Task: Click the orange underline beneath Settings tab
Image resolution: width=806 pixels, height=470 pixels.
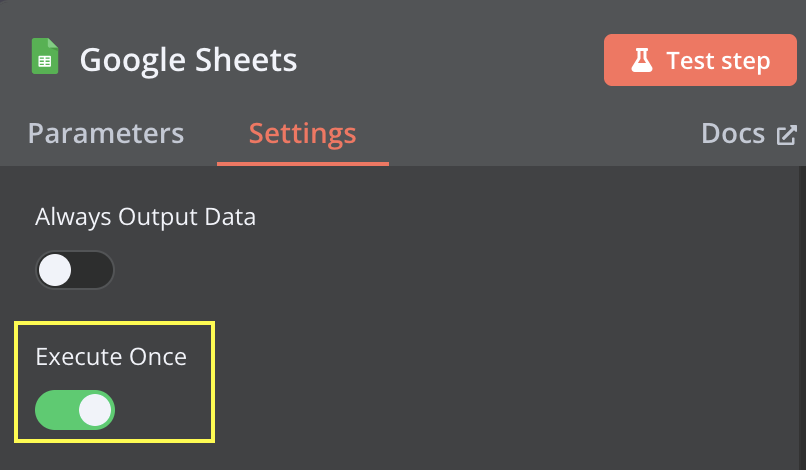Action: click(303, 164)
